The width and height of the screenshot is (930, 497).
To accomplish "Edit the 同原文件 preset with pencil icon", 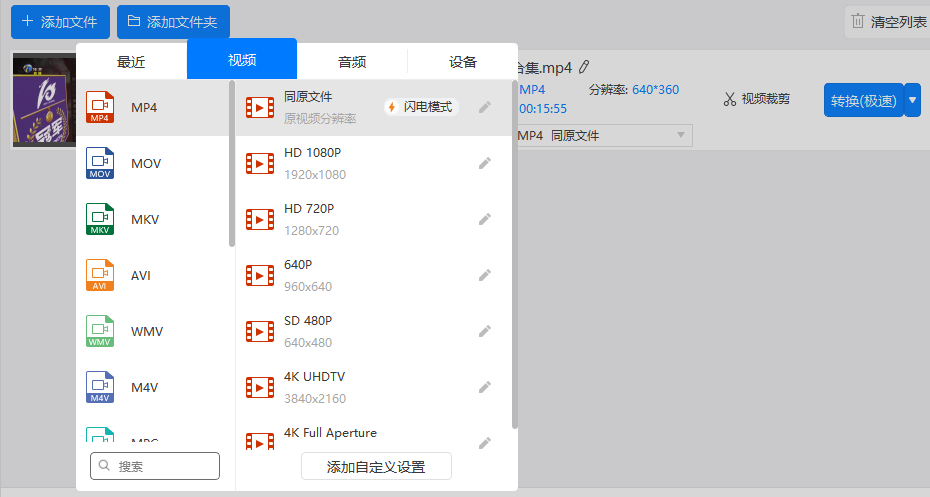I will pyautogui.click(x=485, y=107).
